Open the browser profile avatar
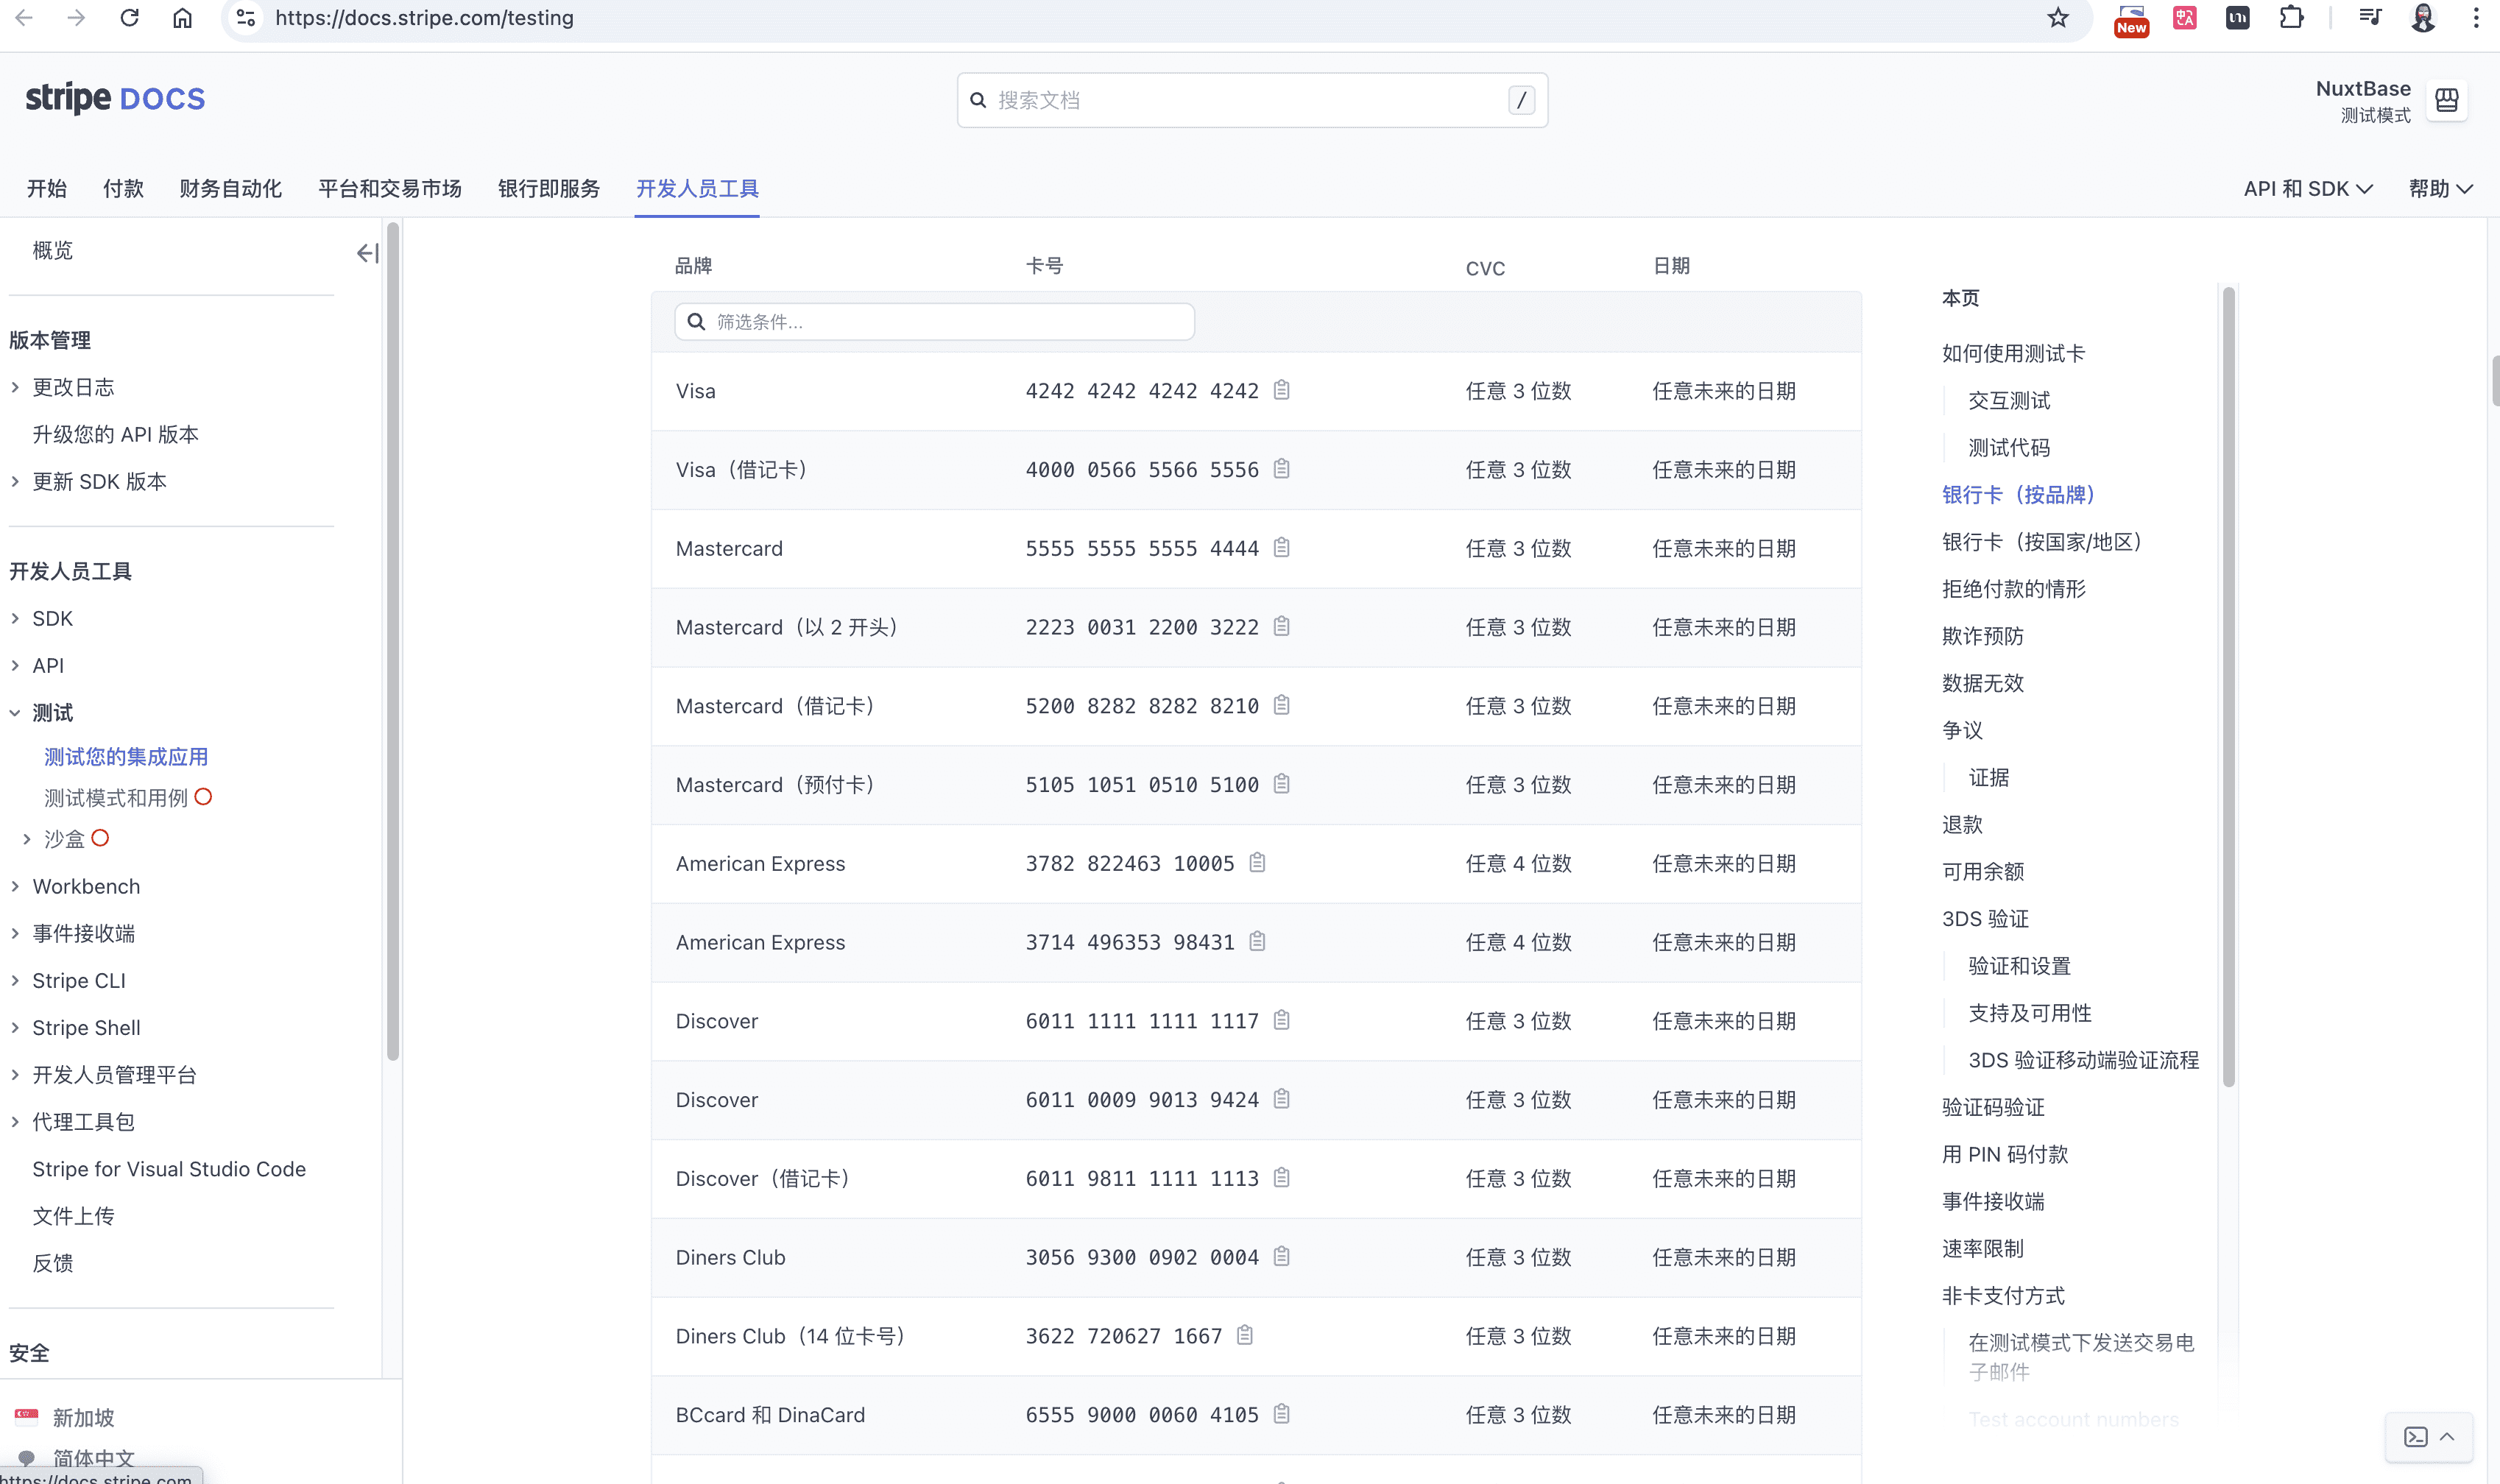 click(x=2423, y=18)
